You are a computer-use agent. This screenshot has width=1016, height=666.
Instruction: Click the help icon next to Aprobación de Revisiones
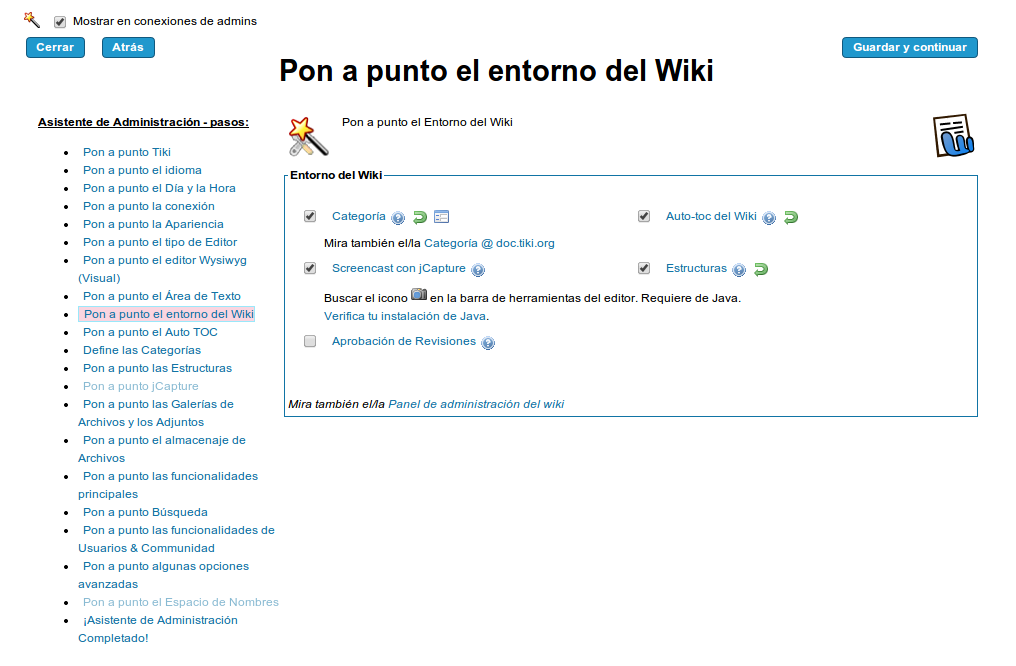coord(488,343)
